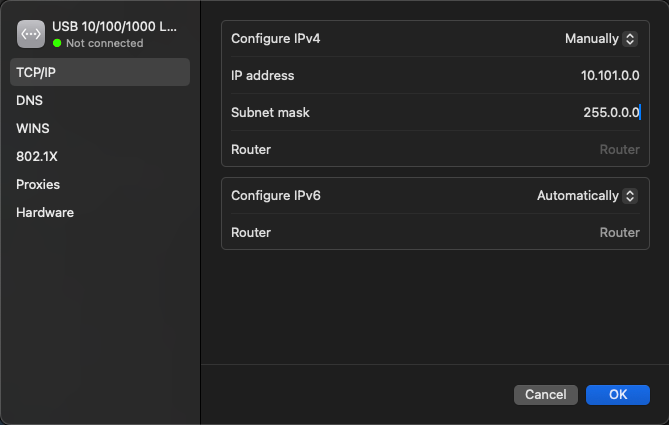Click the IP address field 10.101.0.0
Image resolution: width=669 pixels, height=425 pixels.
(x=610, y=76)
